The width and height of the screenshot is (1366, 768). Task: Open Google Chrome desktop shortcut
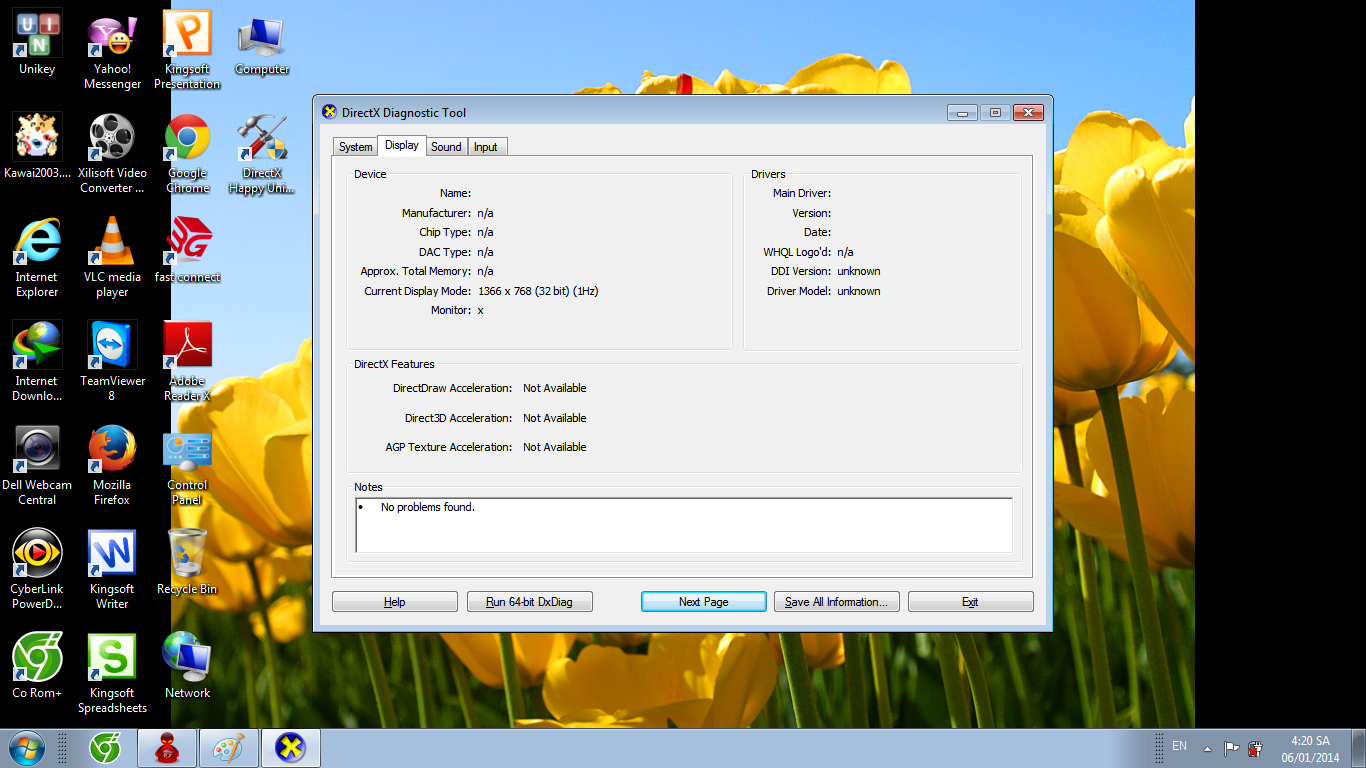(x=187, y=155)
